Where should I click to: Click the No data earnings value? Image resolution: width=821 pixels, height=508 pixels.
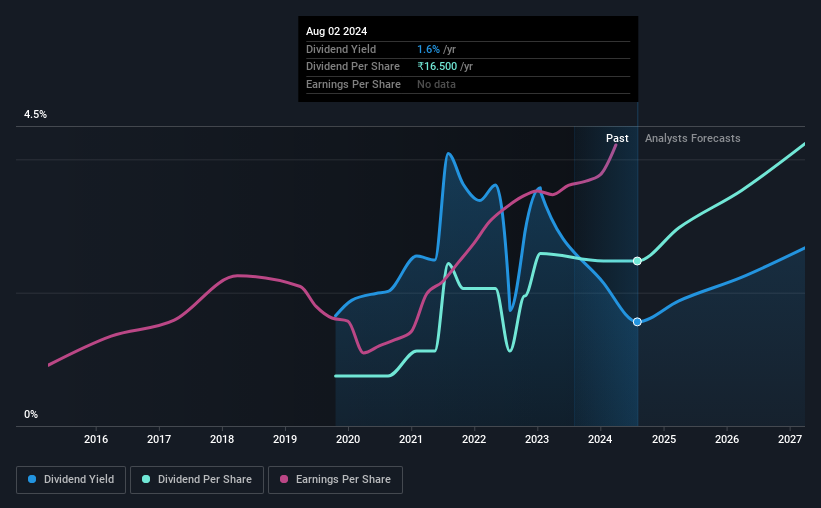pos(436,84)
